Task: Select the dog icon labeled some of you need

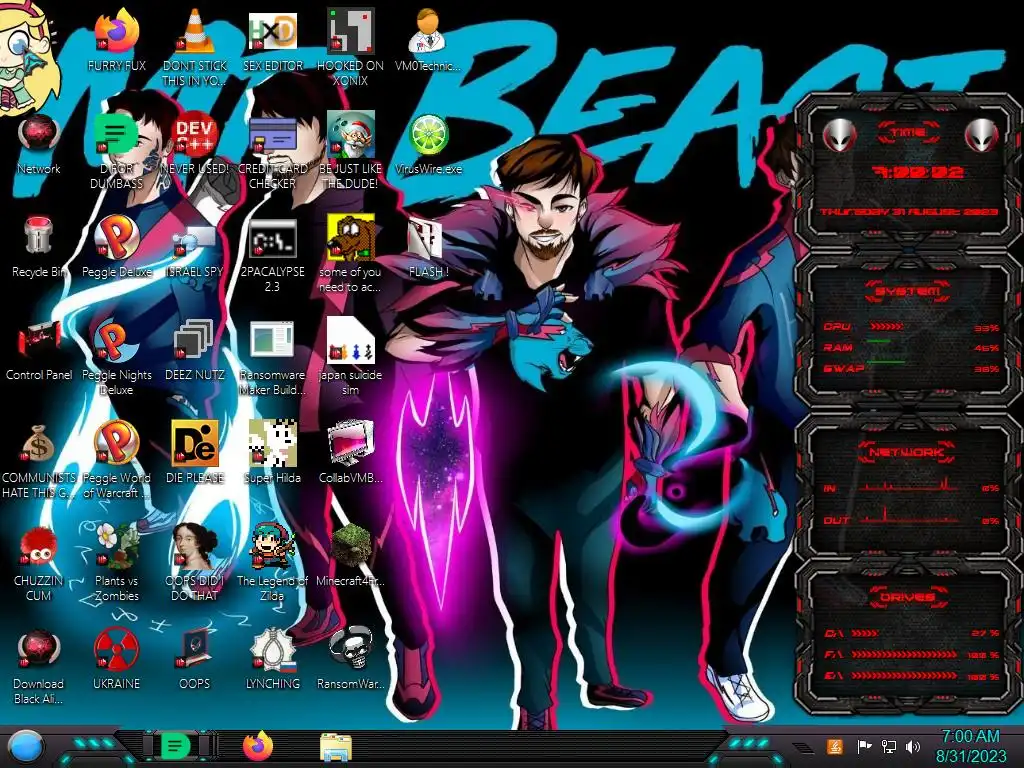Action: point(350,236)
